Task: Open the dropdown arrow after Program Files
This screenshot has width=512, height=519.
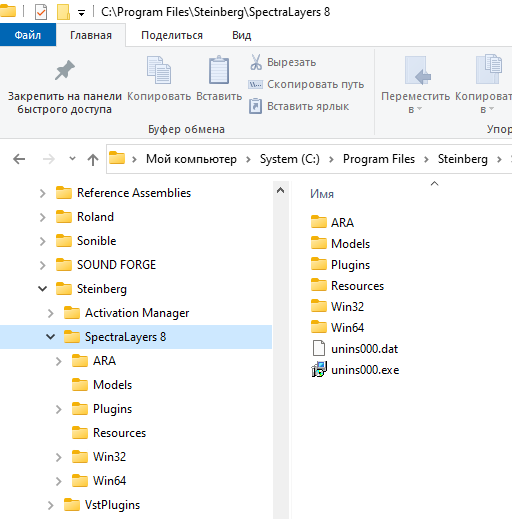Action: point(426,160)
